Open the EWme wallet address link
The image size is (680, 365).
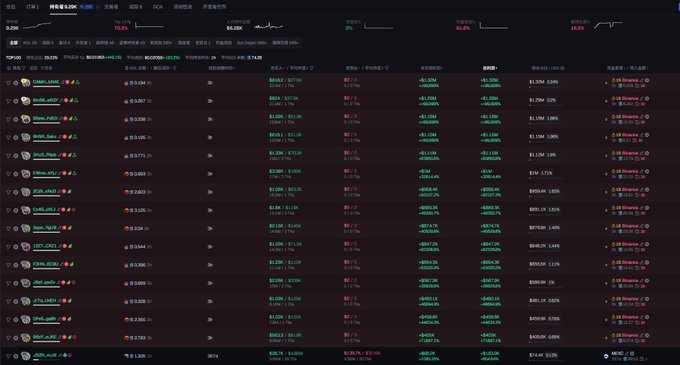(x=45, y=173)
